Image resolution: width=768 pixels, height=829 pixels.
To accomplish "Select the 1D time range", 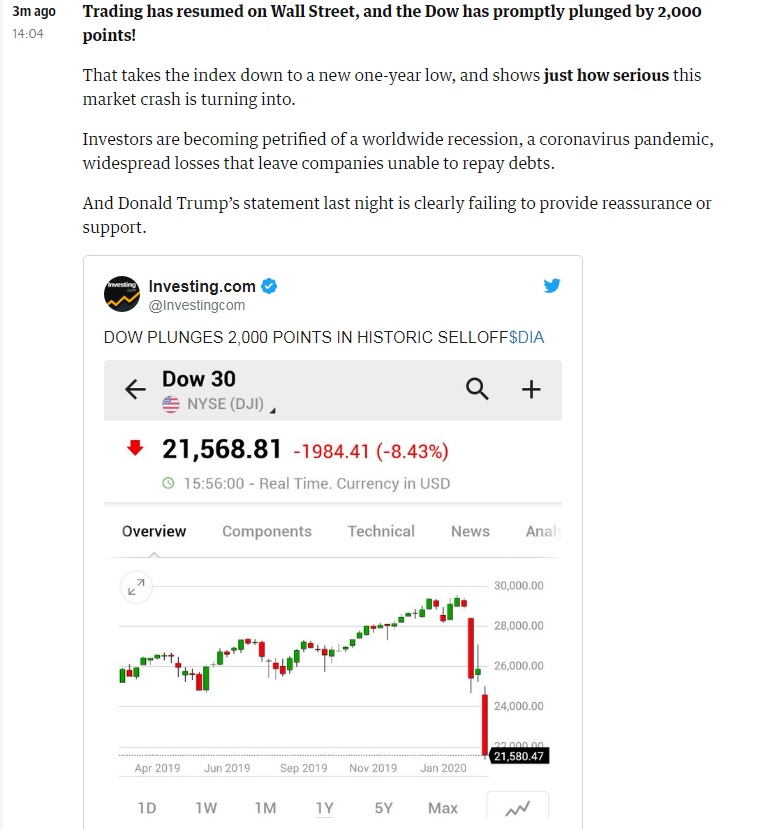I will coord(147,808).
